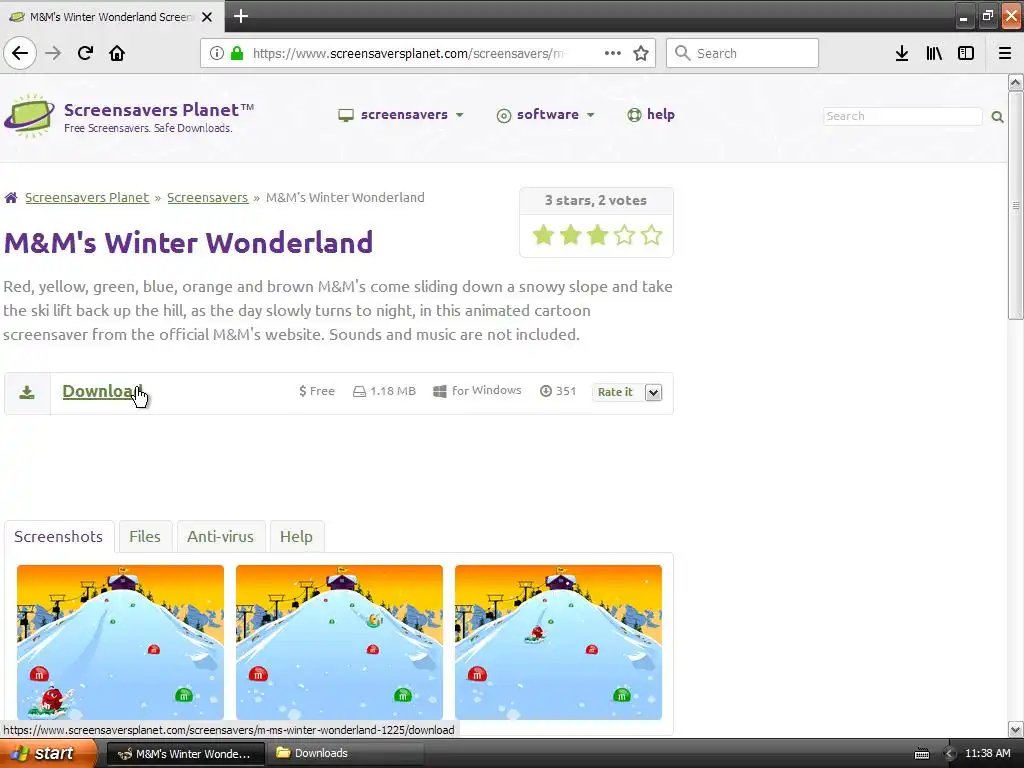Screen dimensions: 1024x768
Task: Open the third screenshot thumbnail
Action: click(558, 643)
